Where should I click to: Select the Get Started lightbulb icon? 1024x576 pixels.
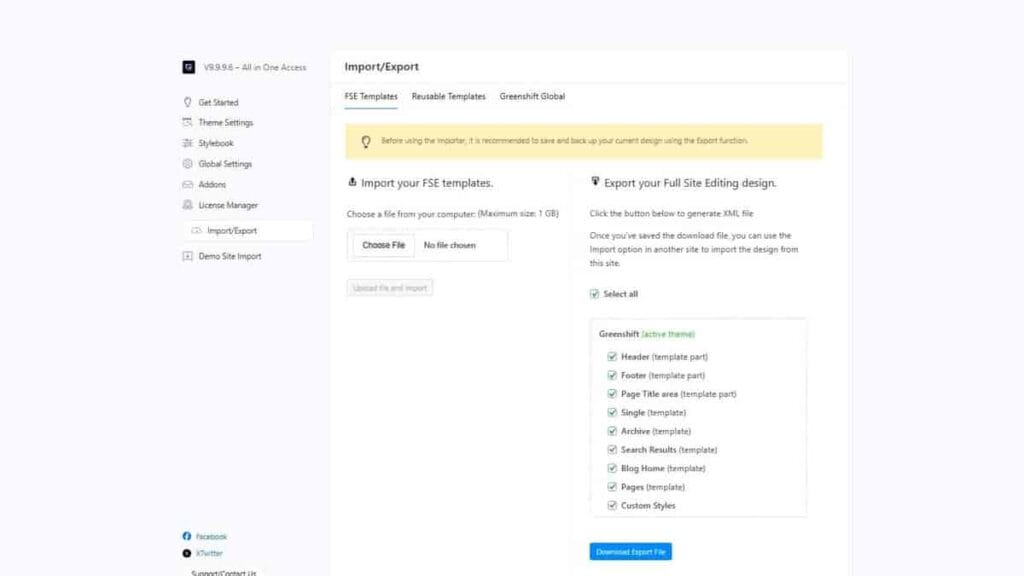tap(187, 102)
